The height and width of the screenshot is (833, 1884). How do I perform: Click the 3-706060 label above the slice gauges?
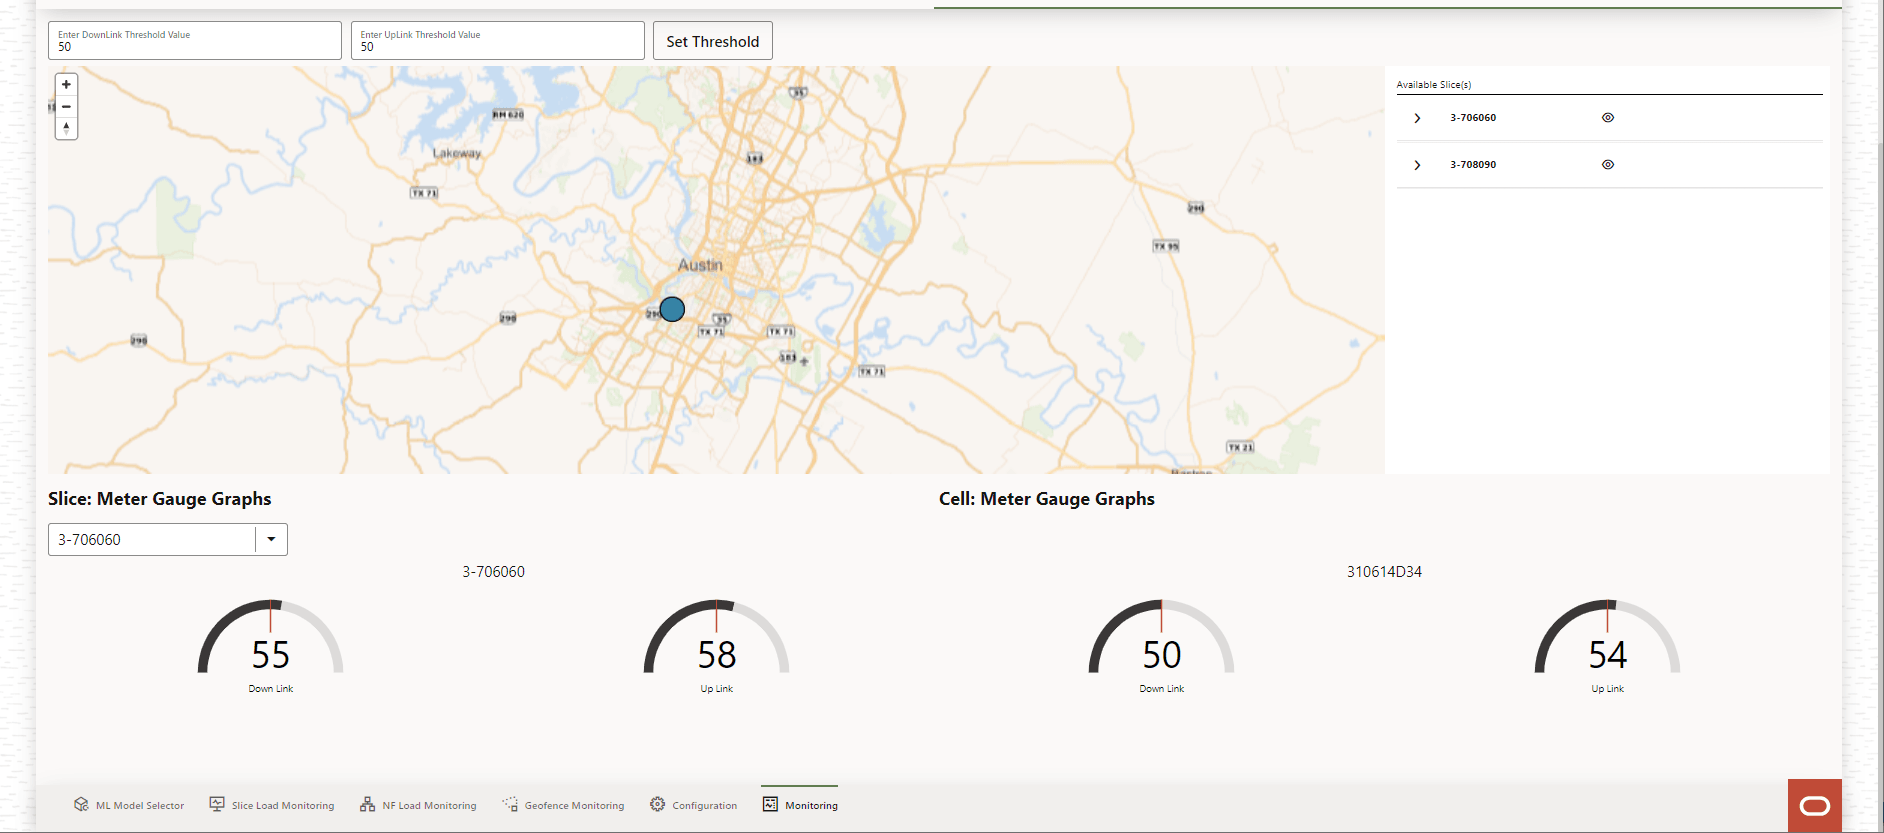(x=493, y=572)
